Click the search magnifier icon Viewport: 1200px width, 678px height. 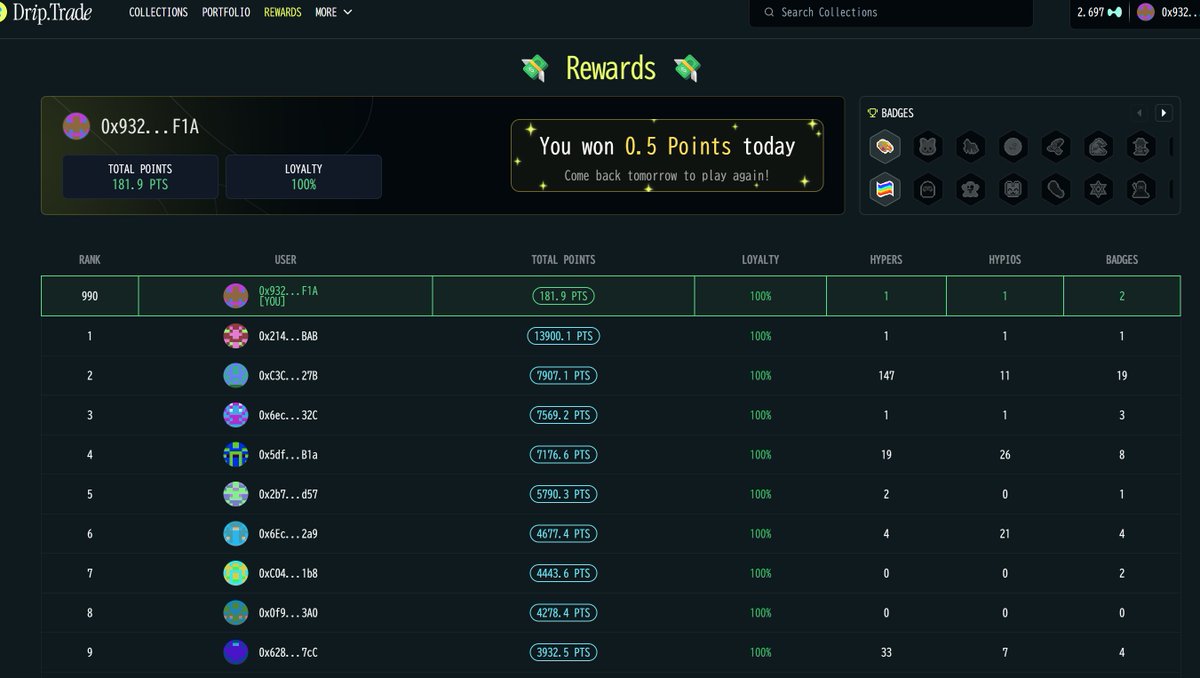(769, 12)
